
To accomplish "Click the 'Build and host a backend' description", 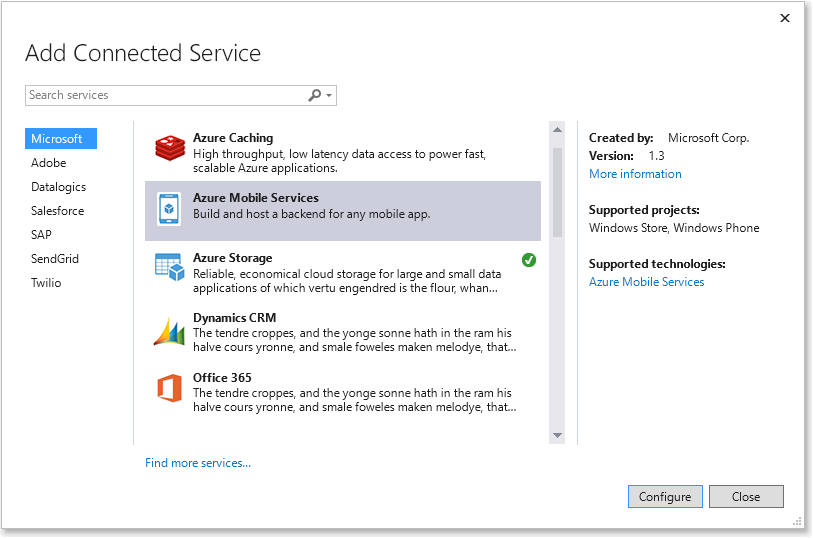I will (x=312, y=214).
